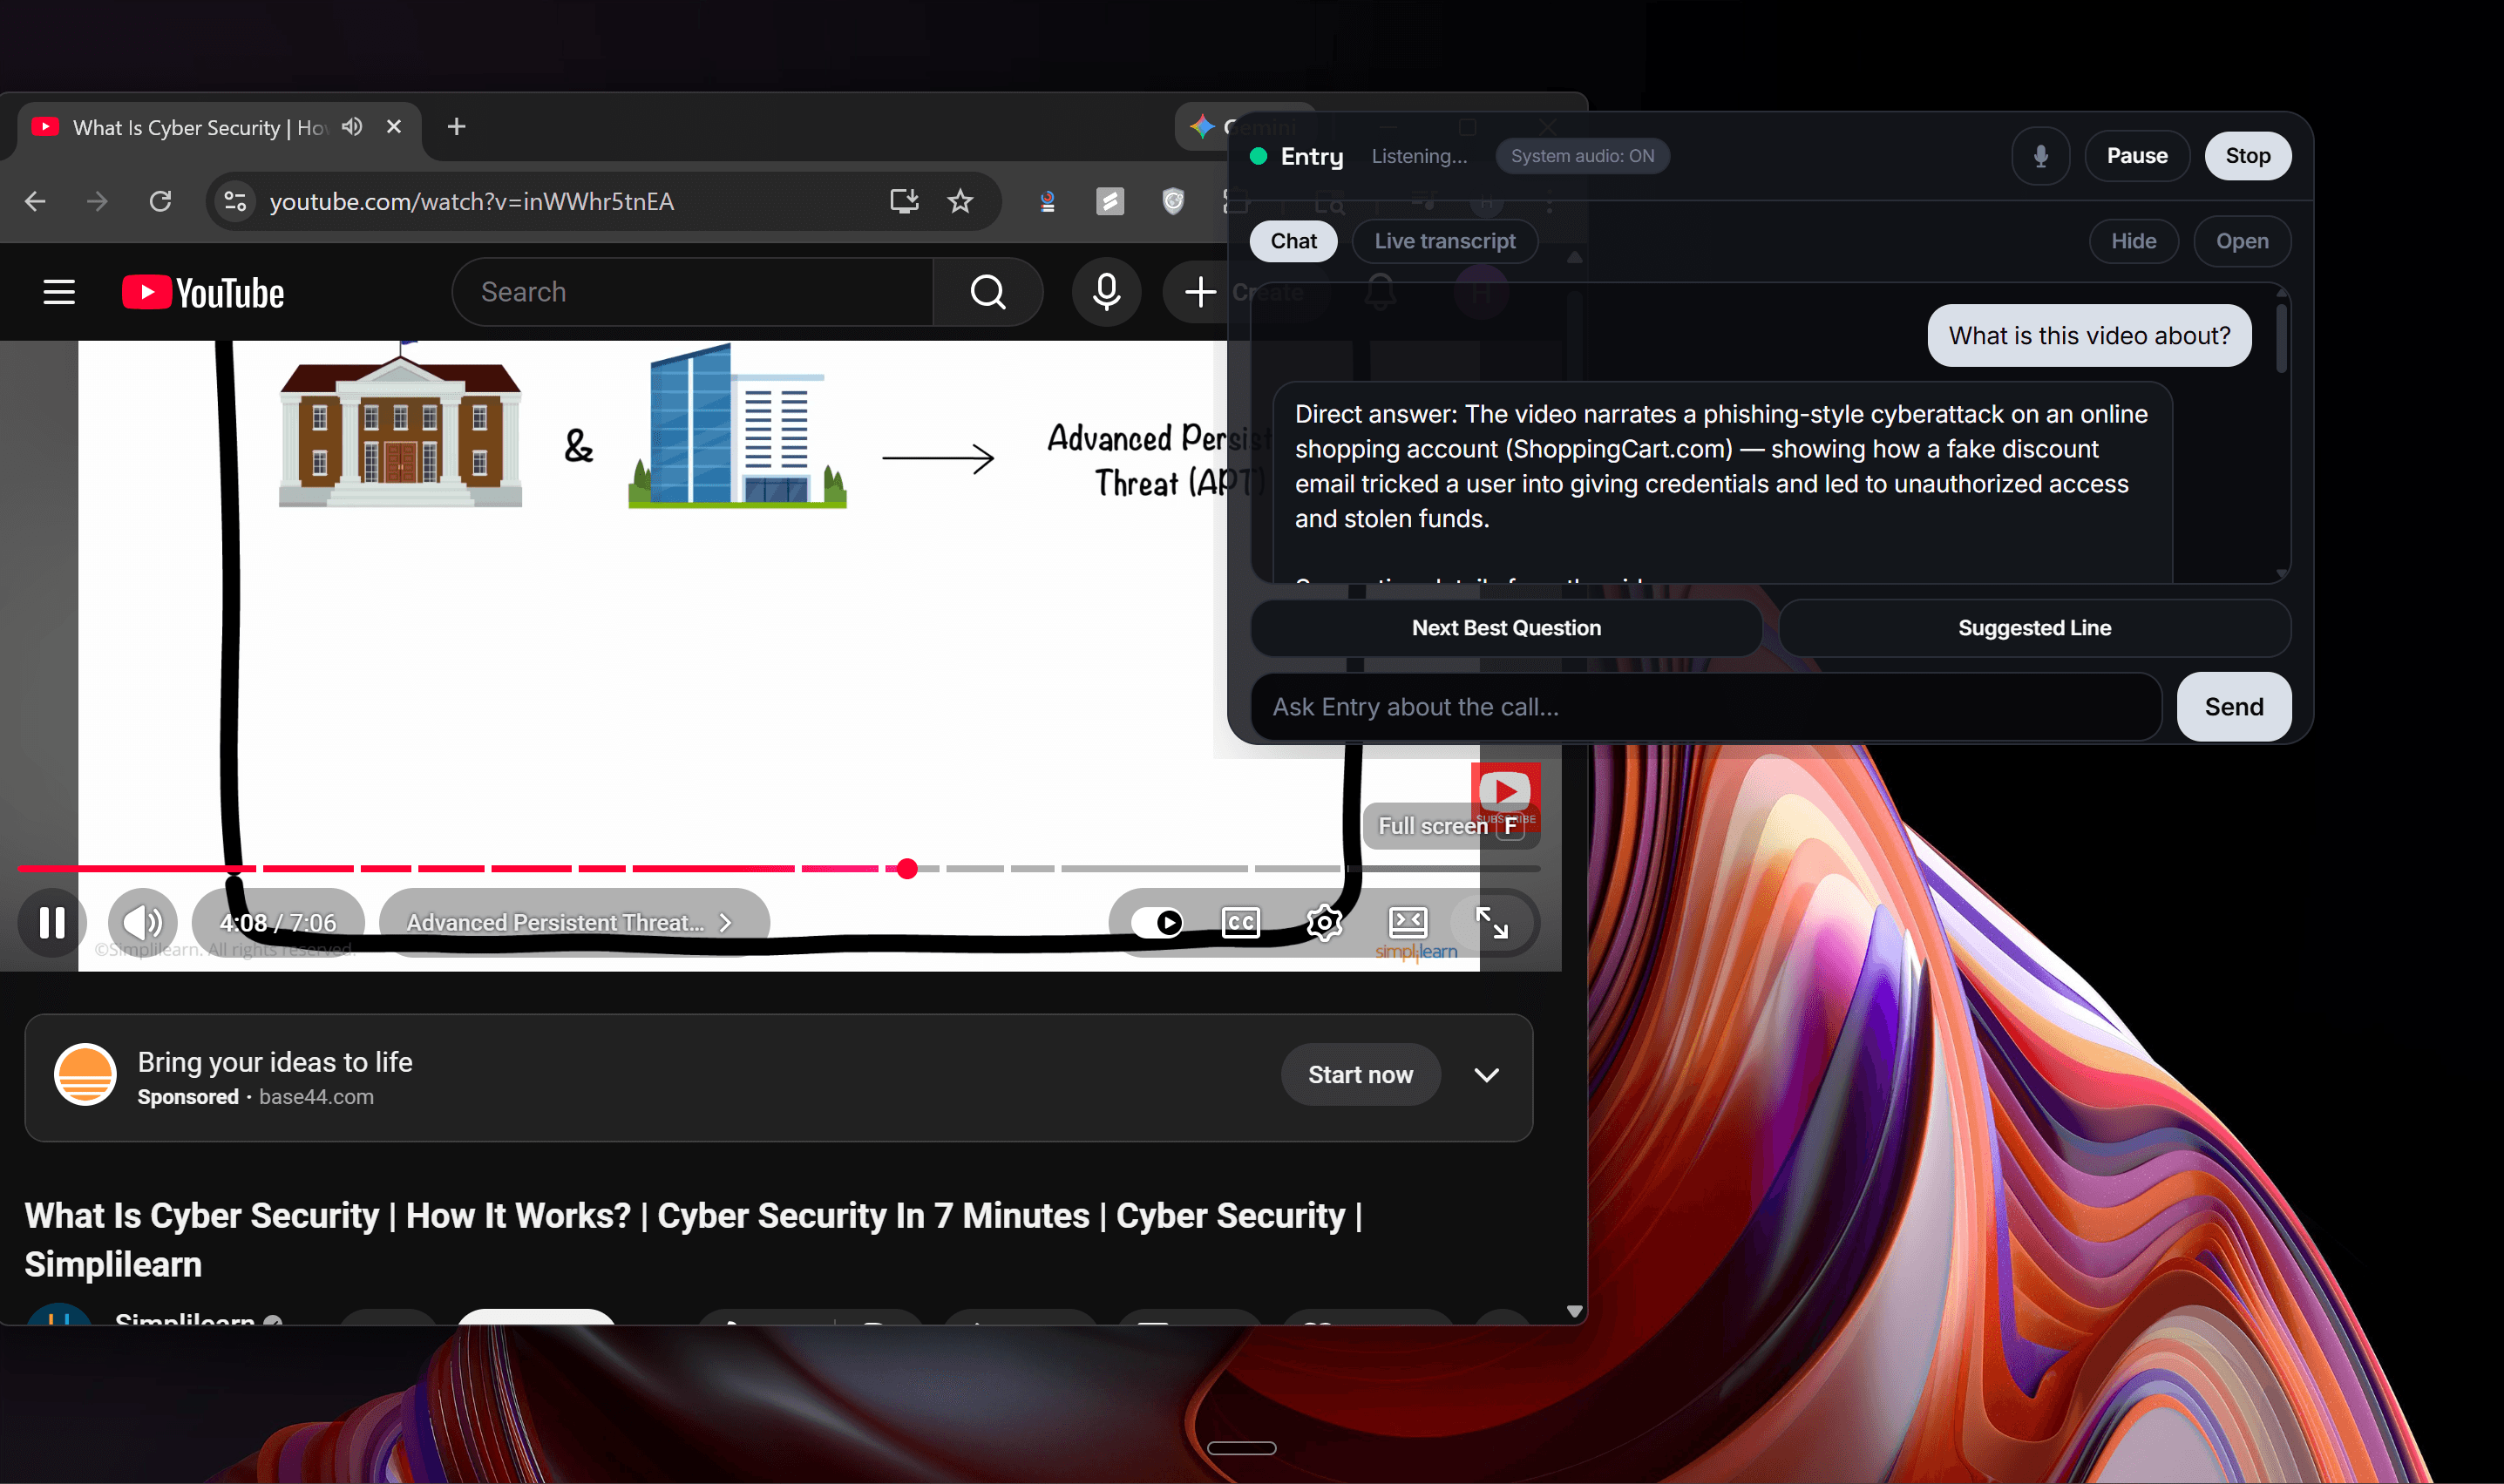Open site information icon in address bar
This screenshot has height=1484, width=2504.
click(235, 201)
